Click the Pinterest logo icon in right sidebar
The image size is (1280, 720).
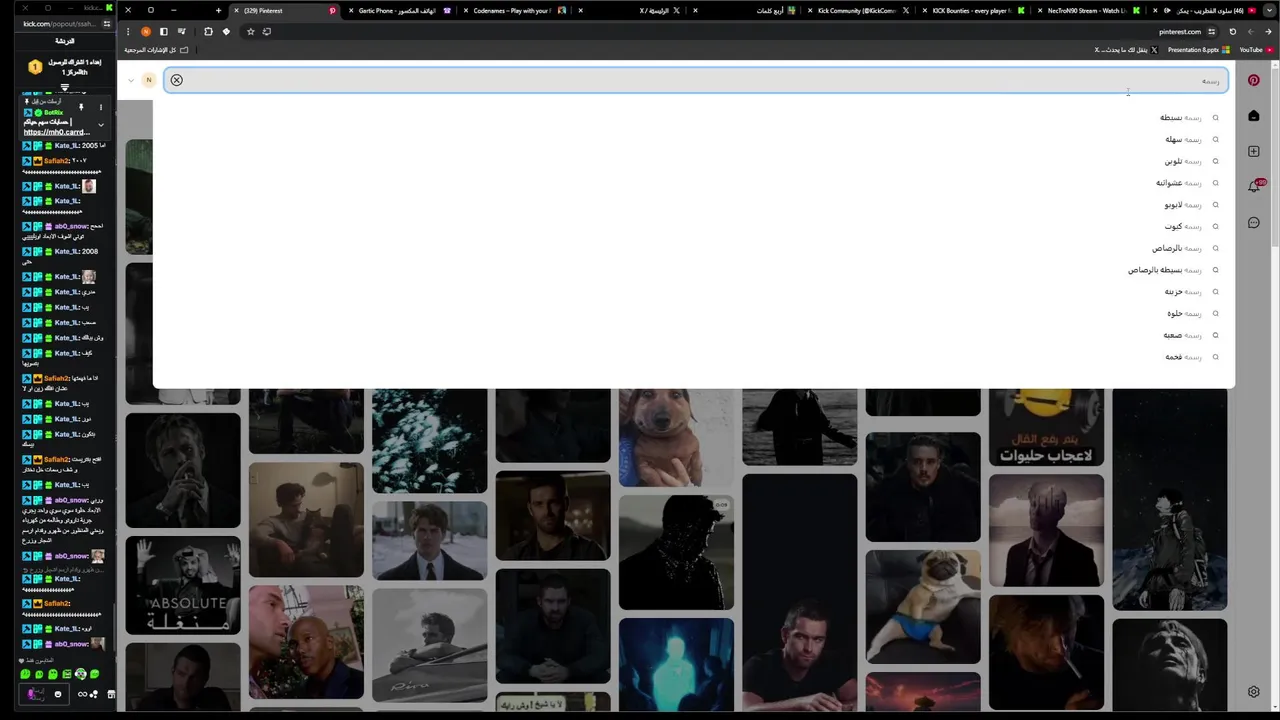pos(1253,80)
